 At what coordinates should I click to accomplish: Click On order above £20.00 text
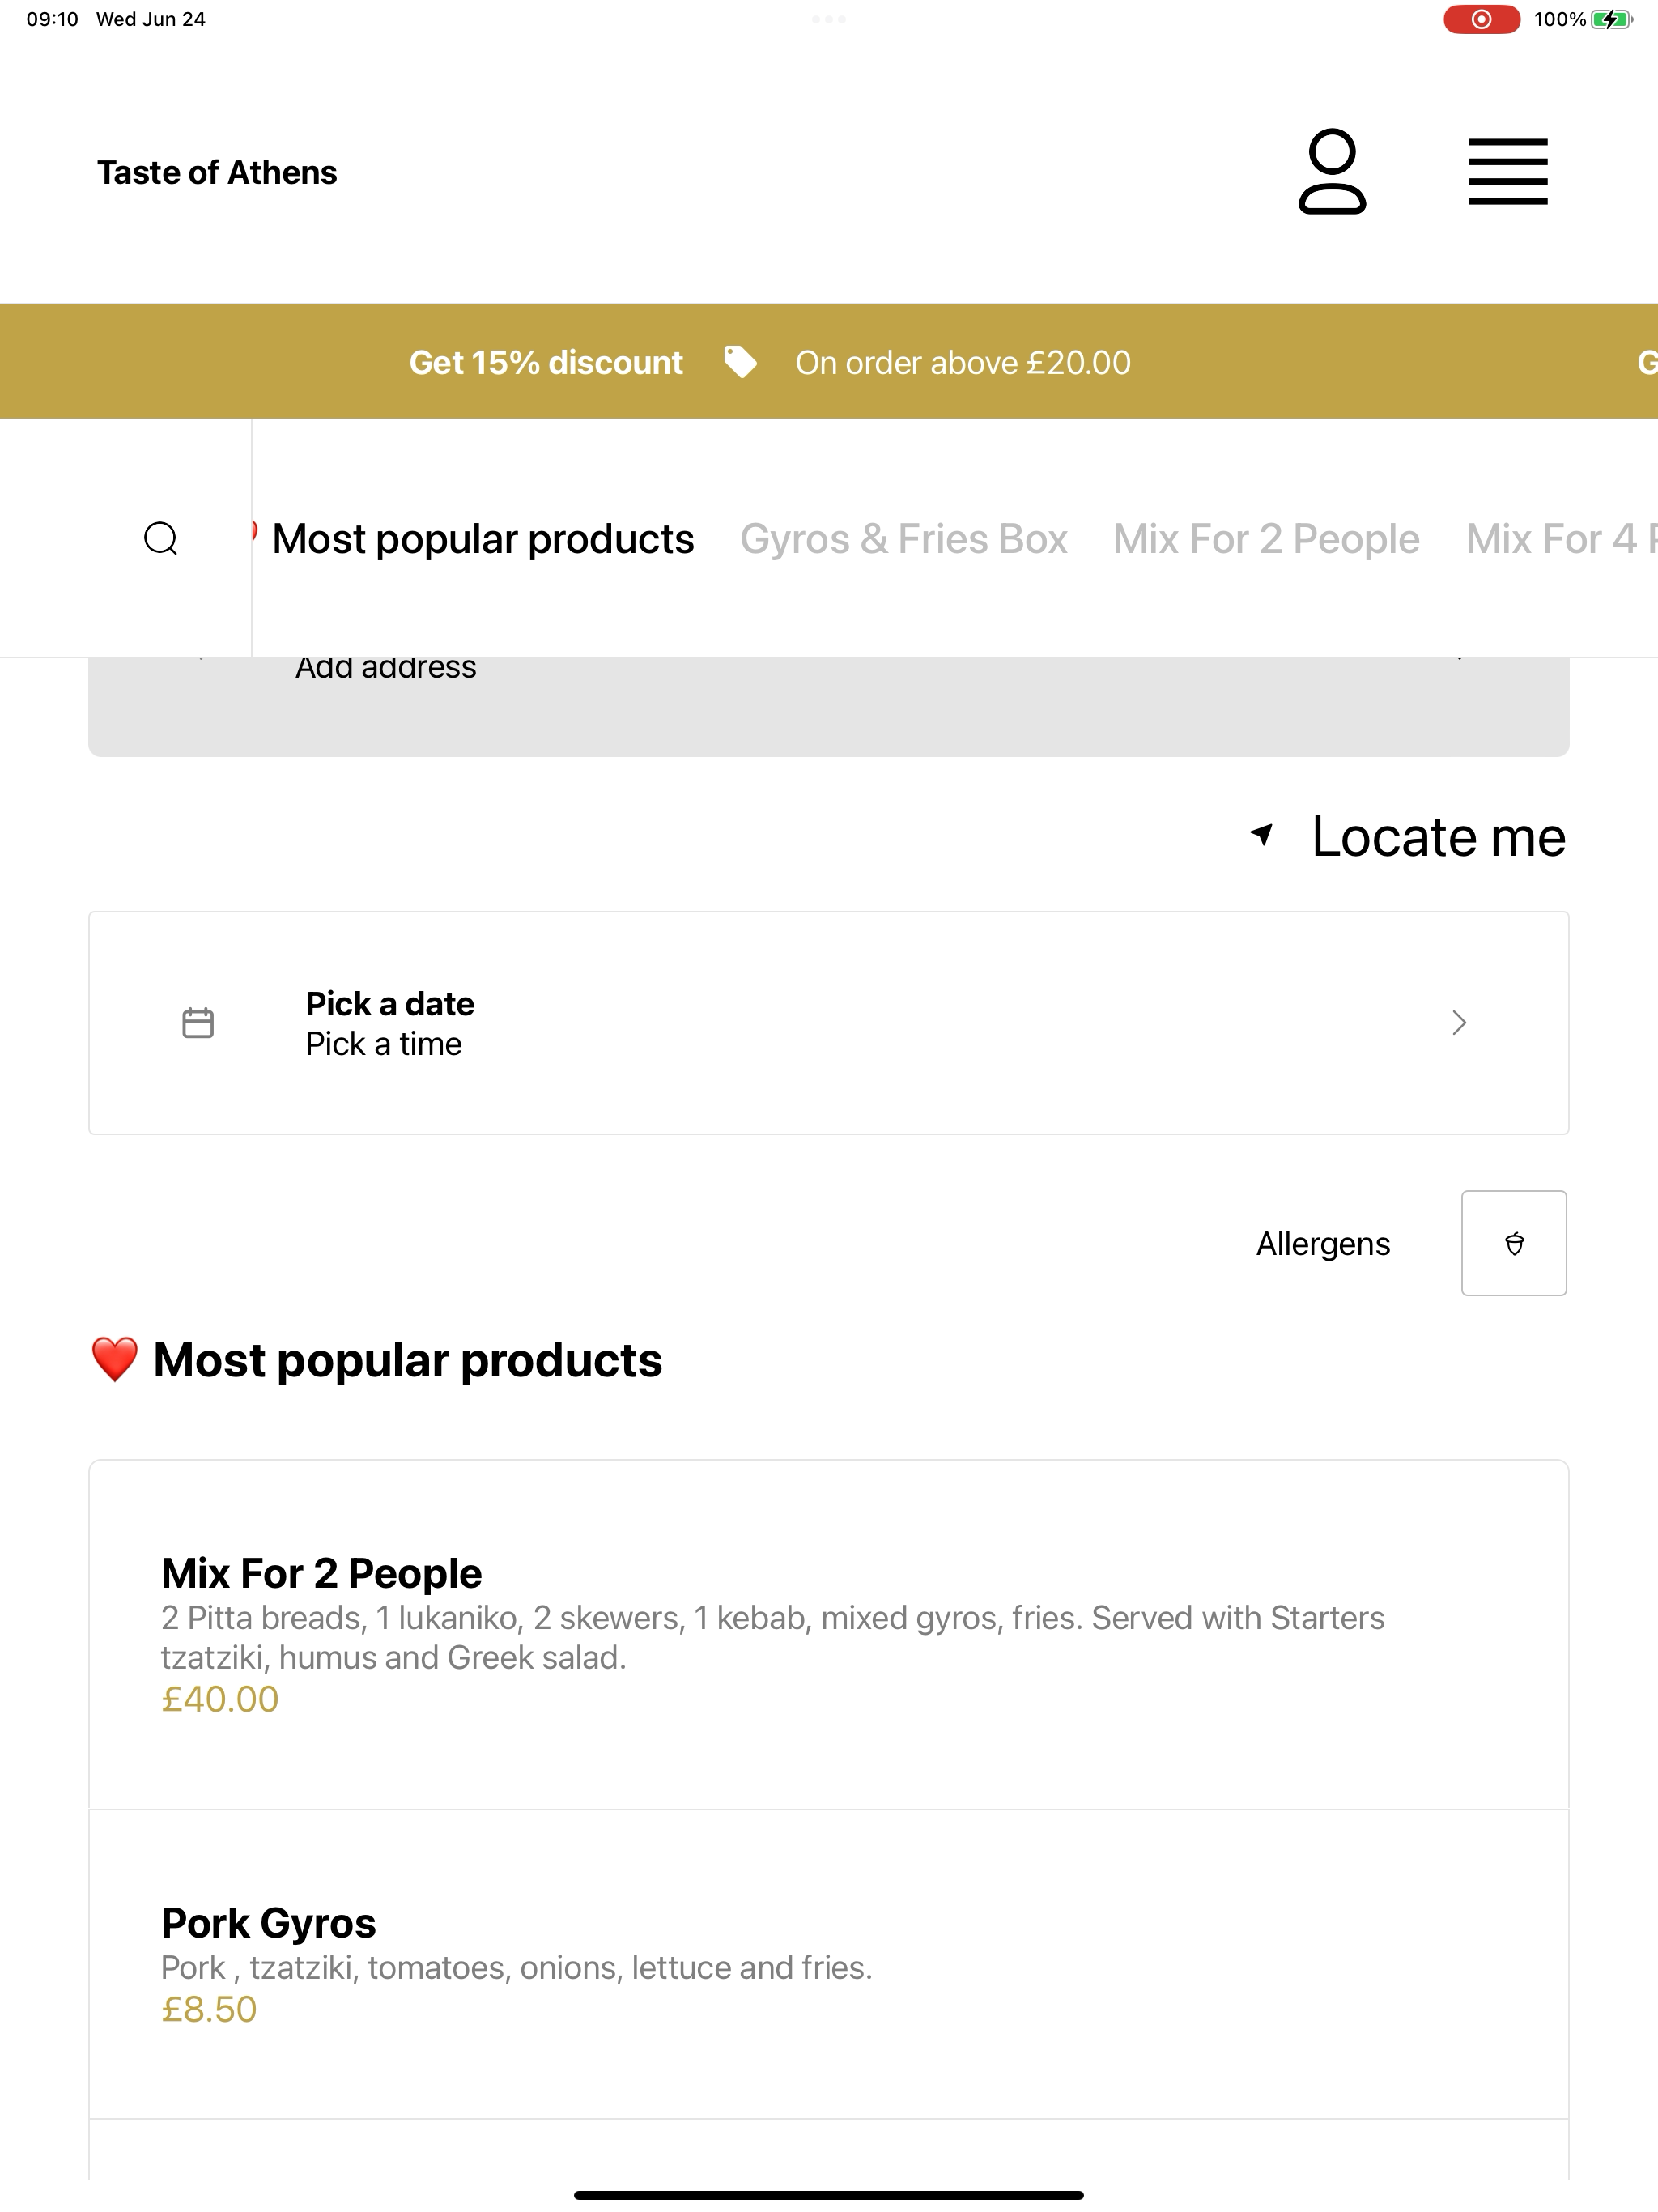point(963,362)
